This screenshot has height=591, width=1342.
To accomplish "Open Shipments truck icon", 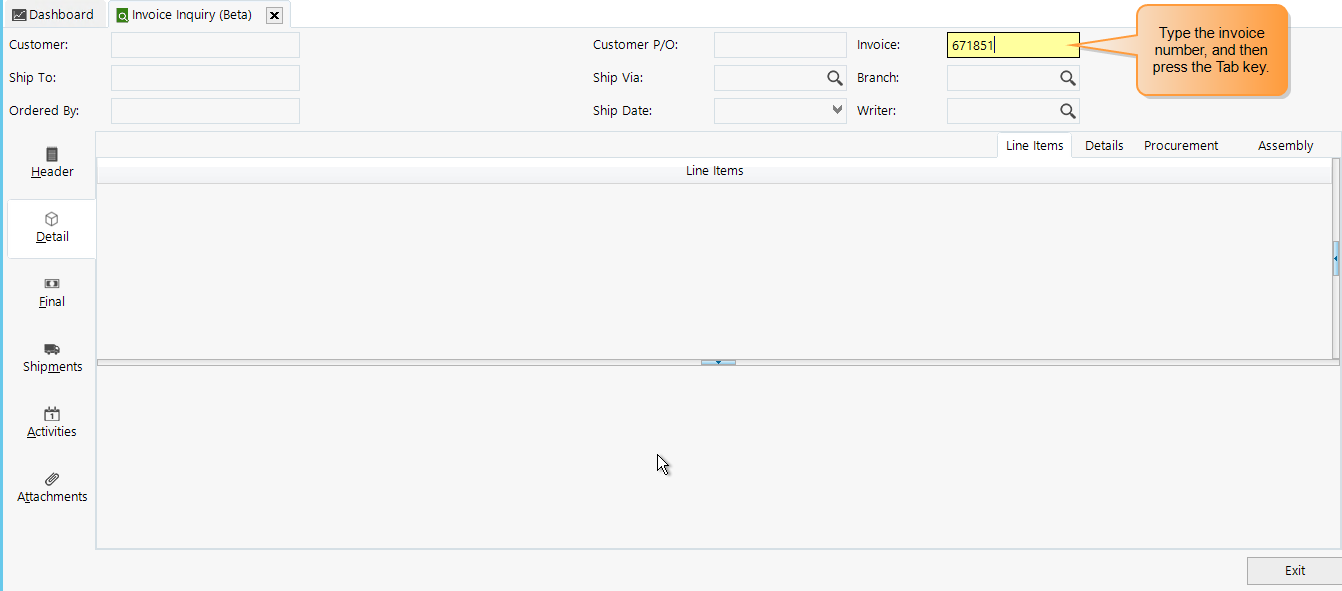I will point(52,349).
